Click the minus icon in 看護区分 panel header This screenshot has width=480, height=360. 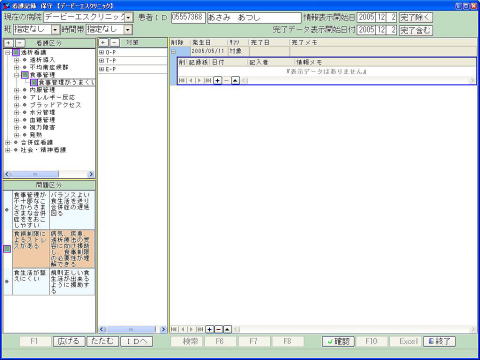(x=20, y=43)
